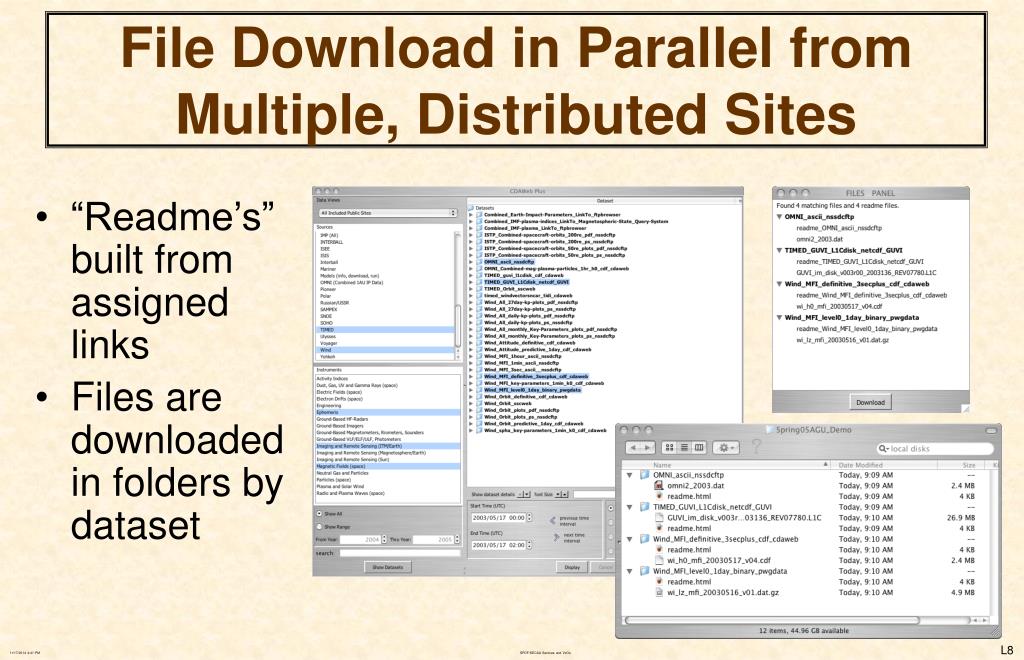This screenshot has height=660, width=1024.
Task: Click the Show Datasets button
Action: click(388, 567)
